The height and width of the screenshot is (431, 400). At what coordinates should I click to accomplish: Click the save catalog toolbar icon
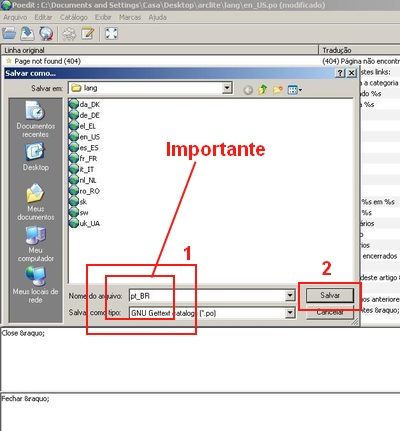point(27,33)
